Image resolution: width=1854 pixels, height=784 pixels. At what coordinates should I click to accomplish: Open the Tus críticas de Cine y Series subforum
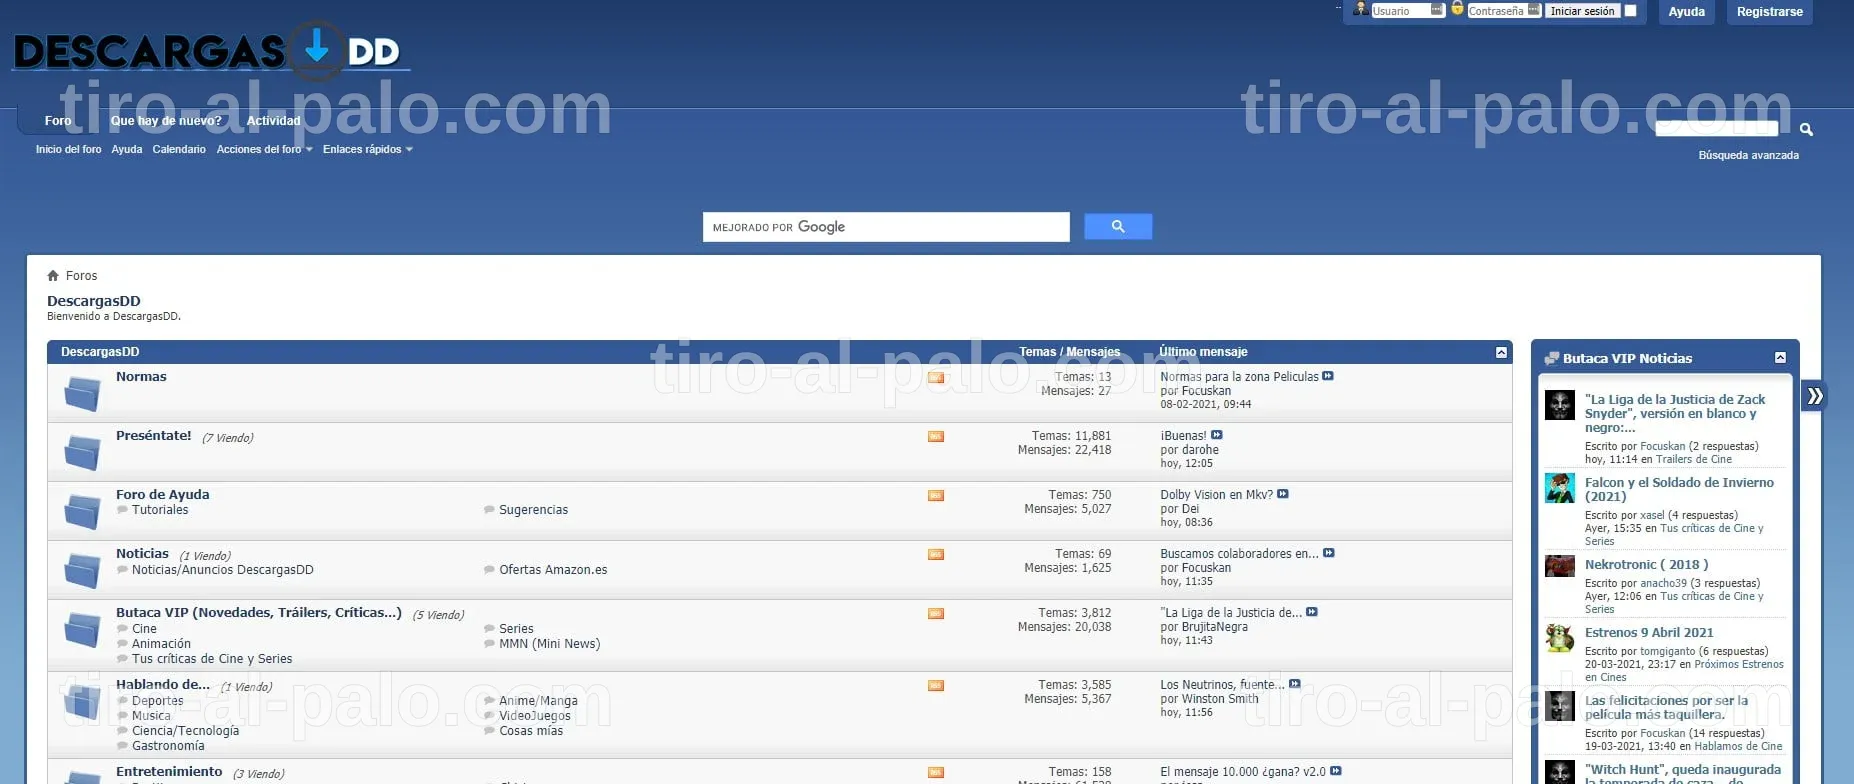pyautogui.click(x=212, y=659)
